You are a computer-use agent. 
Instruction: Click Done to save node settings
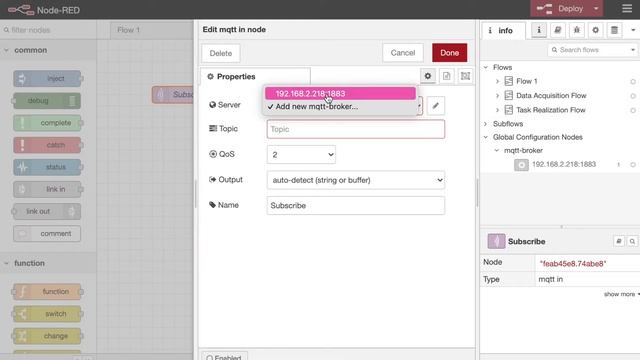point(449,53)
